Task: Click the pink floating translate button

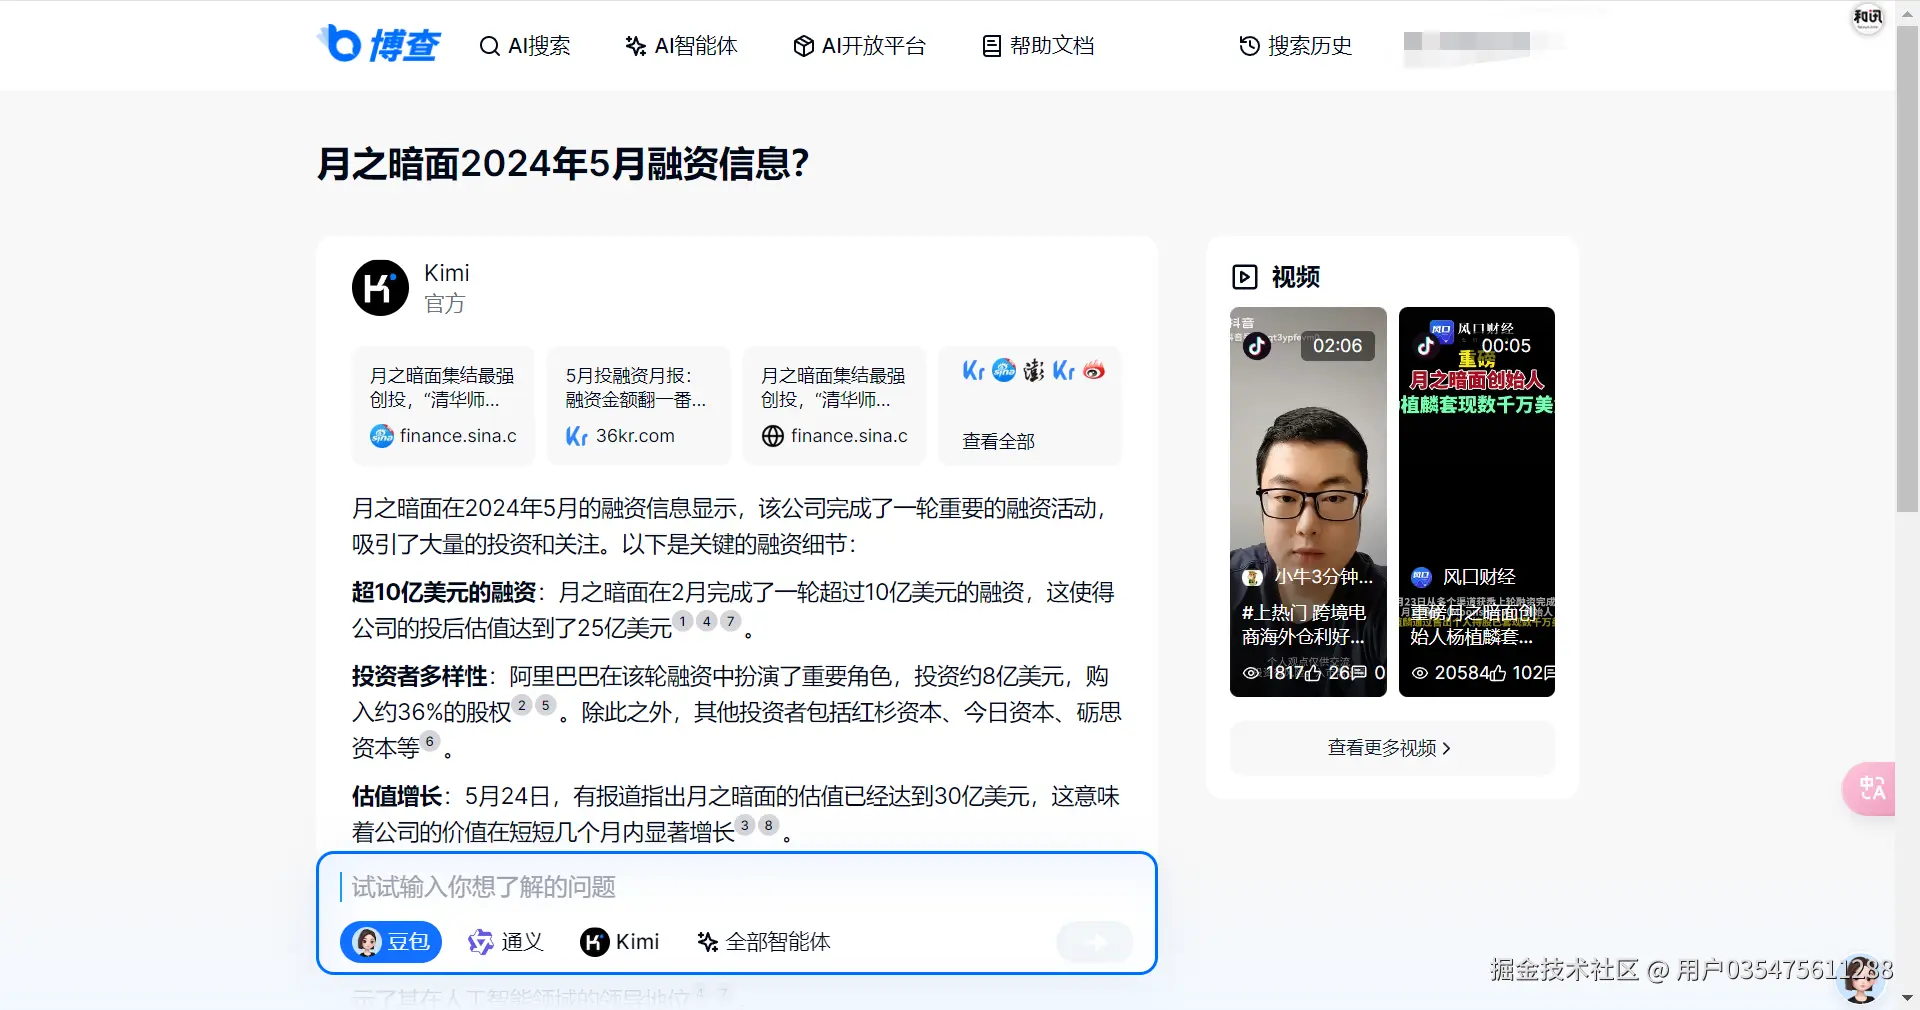Action: click(1870, 790)
